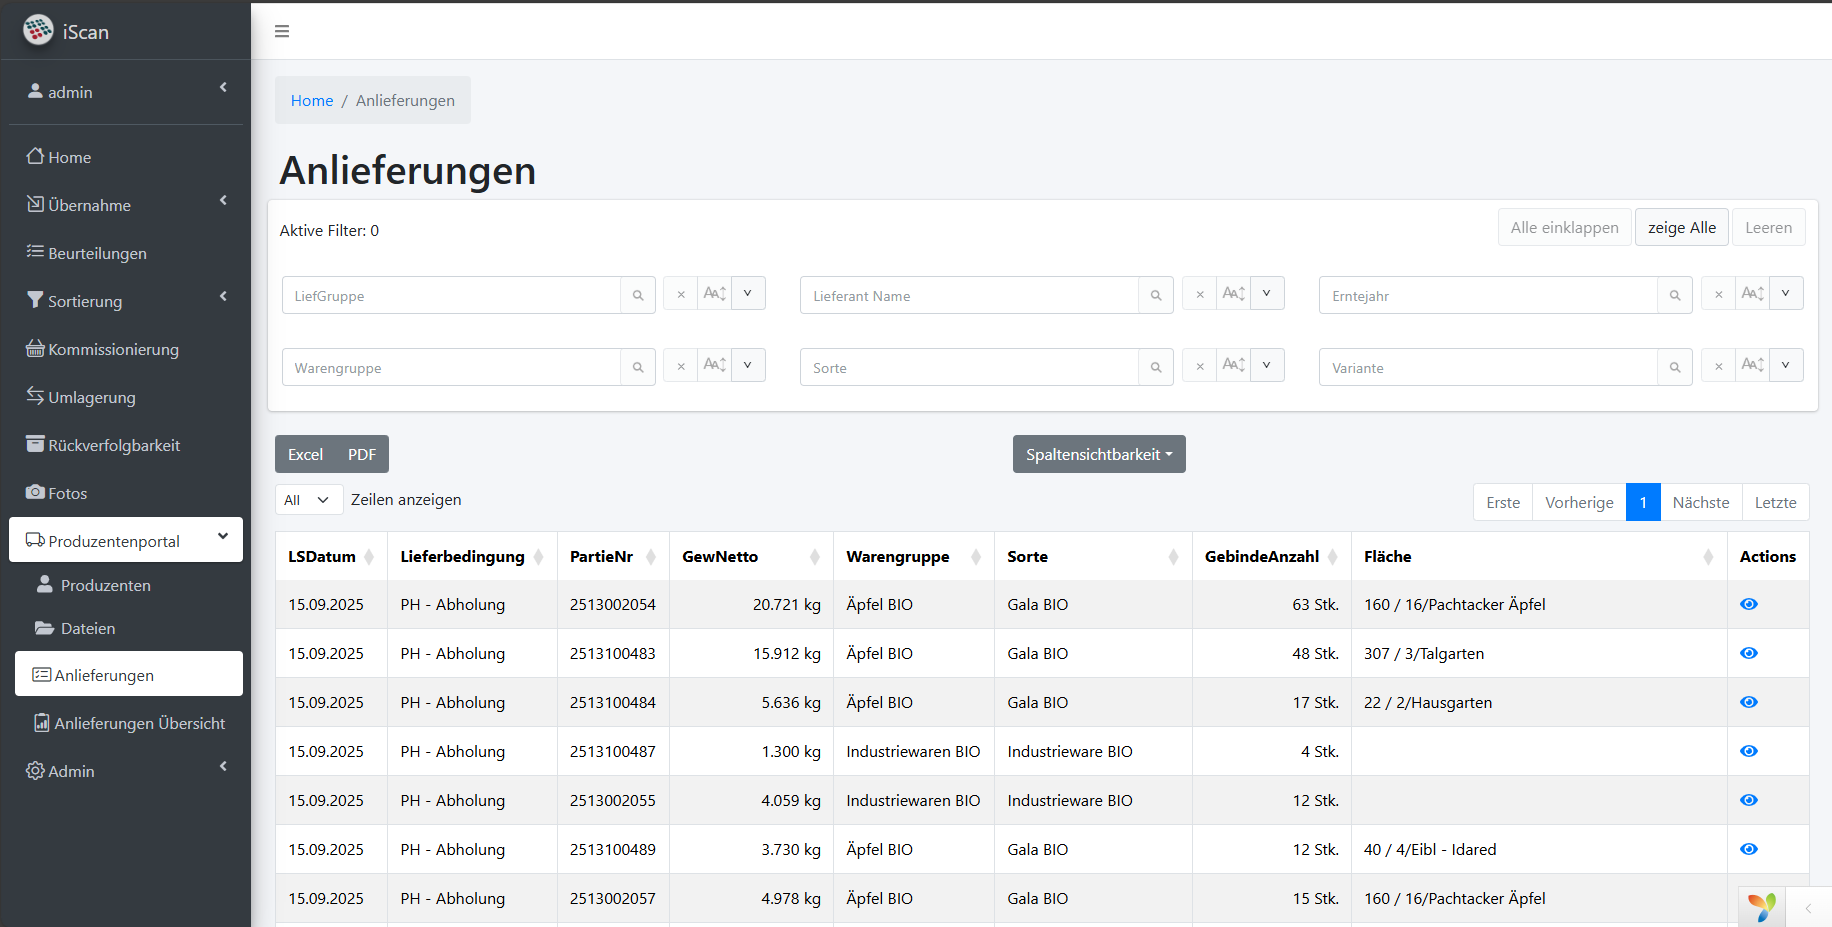Click into the Sorte filter input field
The image size is (1832, 927).
(x=968, y=368)
